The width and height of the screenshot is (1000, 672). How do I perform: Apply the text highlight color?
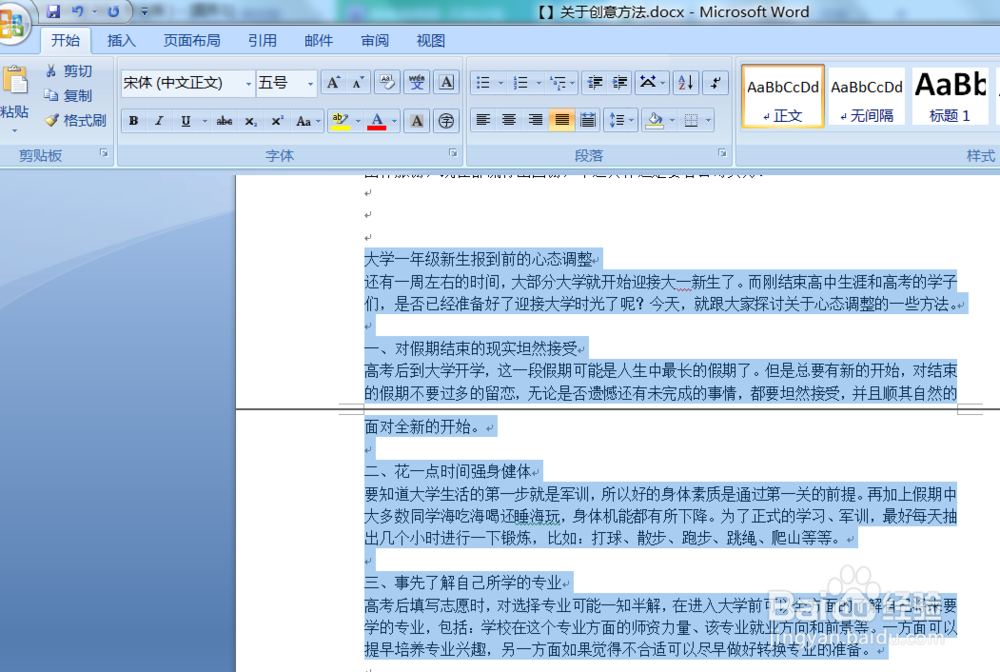click(339, 121)
